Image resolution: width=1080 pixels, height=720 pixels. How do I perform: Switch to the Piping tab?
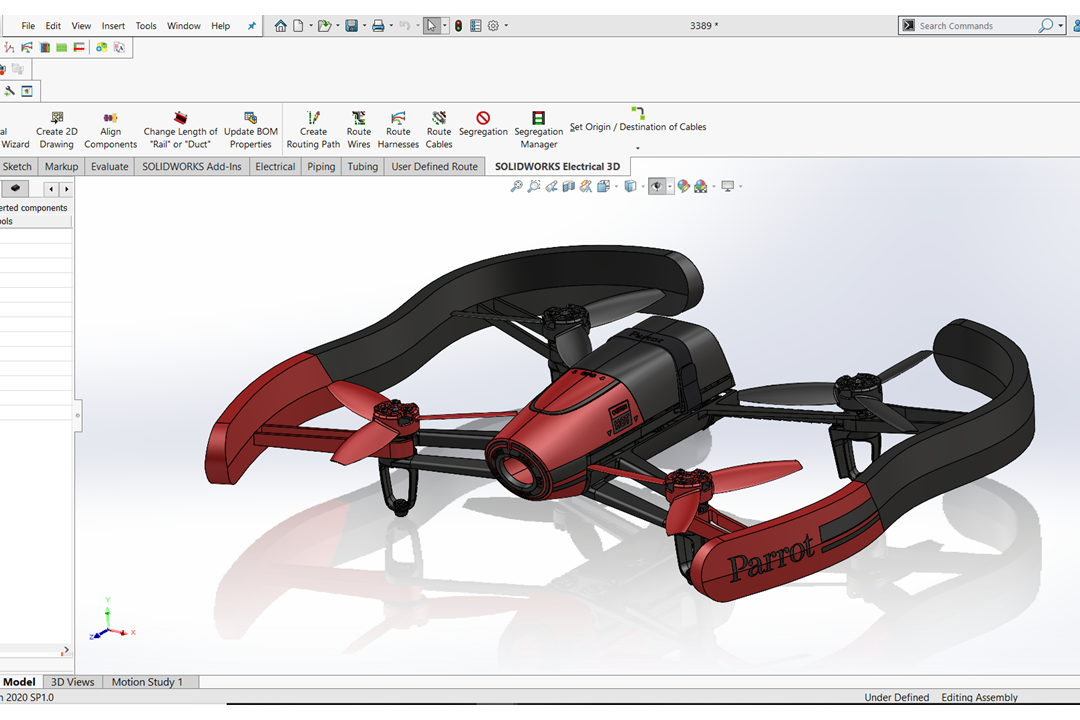tap(321, 166)
